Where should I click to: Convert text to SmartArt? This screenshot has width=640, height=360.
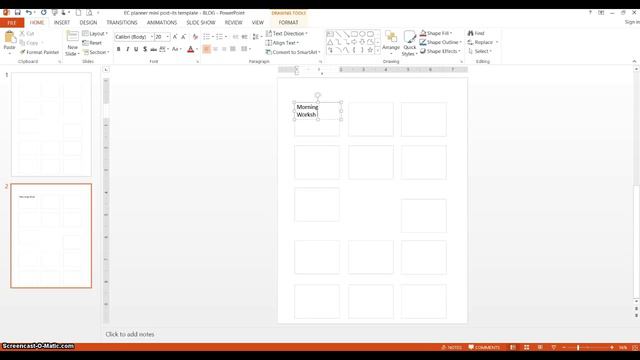pyautogui.click(x=293, y=52)
